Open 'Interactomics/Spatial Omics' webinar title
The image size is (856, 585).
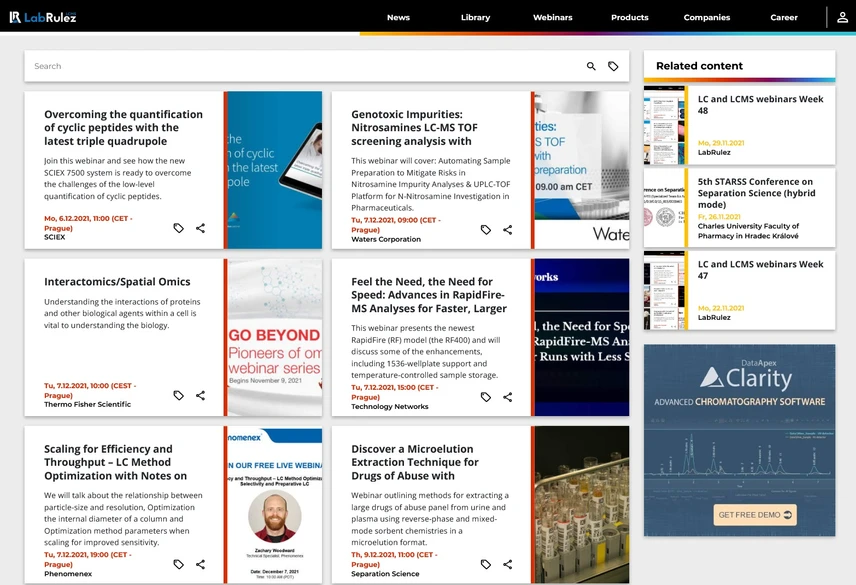(117, 282)
